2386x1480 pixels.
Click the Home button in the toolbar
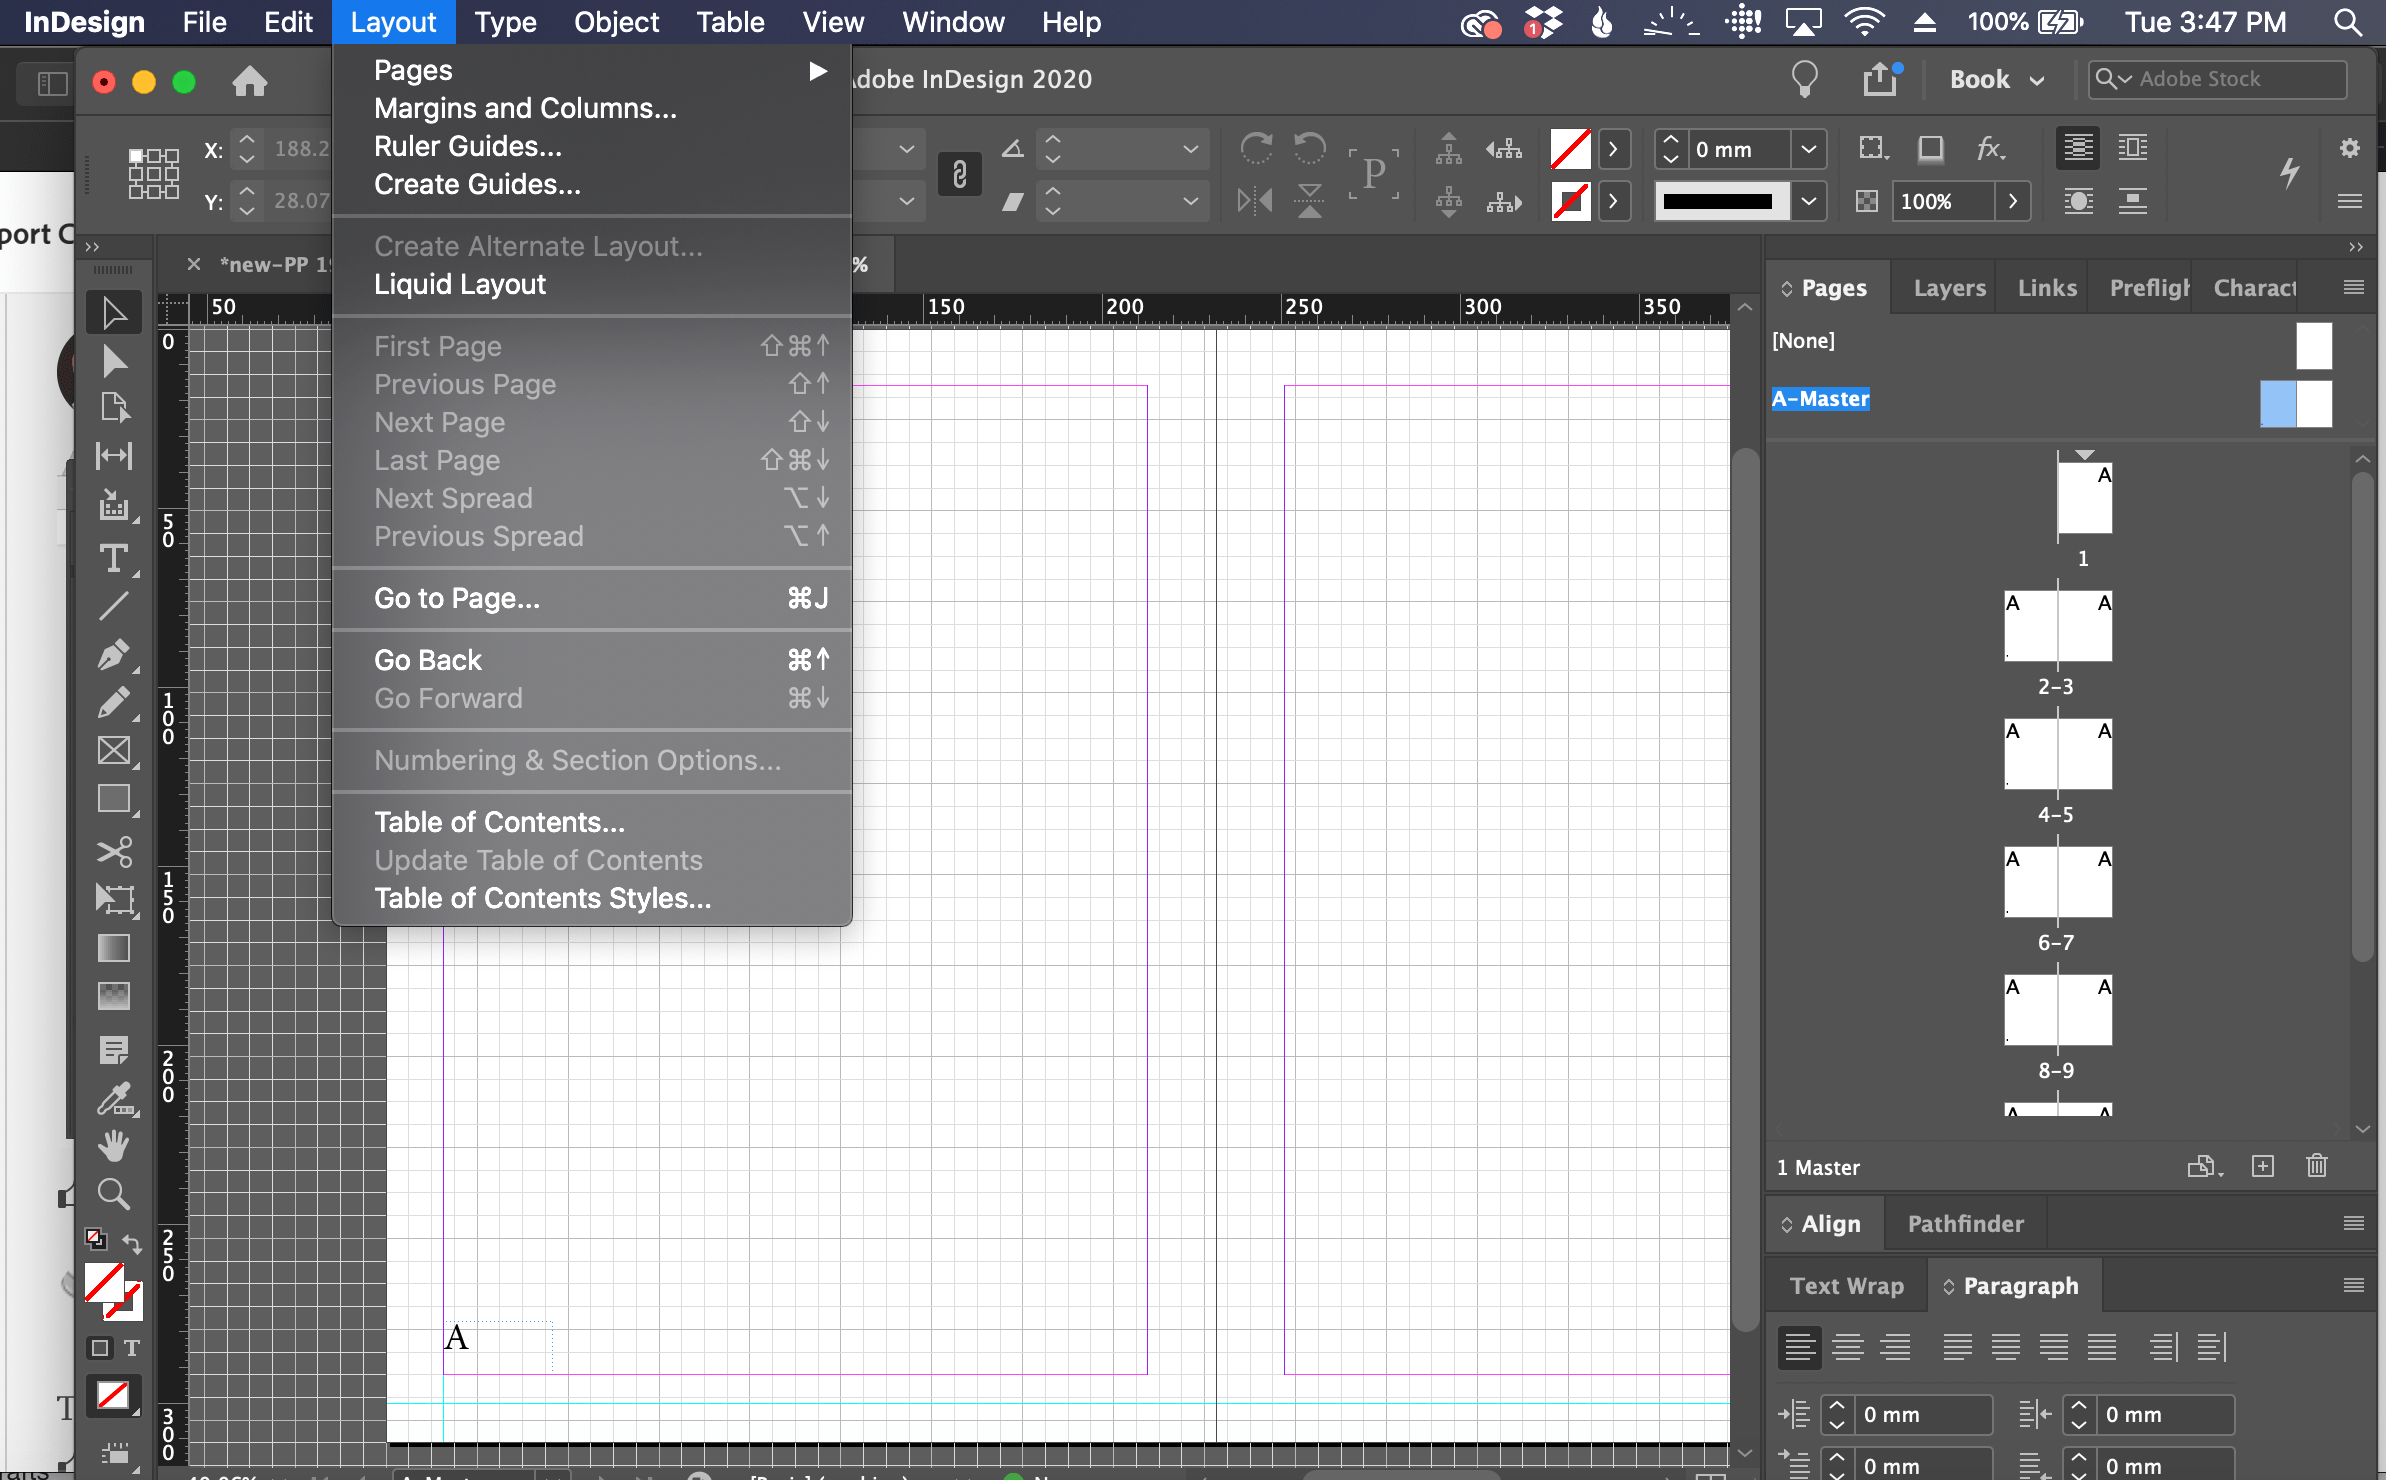pyautogui.click(x=250, y=82)
